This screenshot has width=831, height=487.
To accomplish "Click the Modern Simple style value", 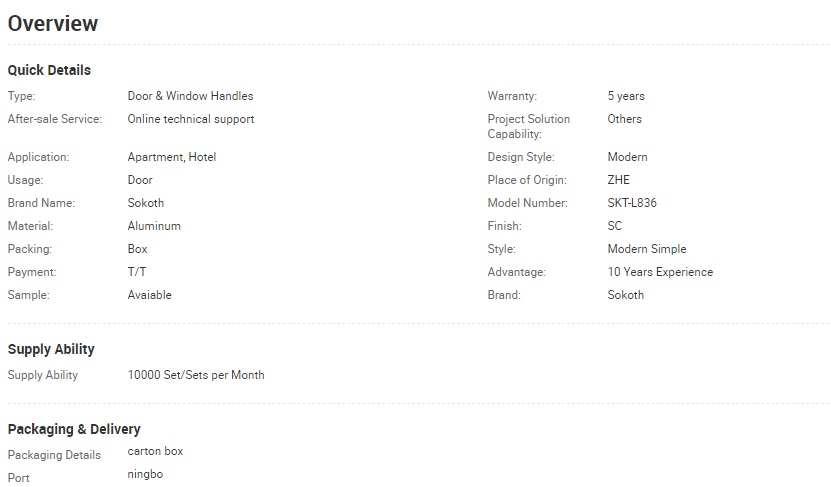I will tap(647, 249).
